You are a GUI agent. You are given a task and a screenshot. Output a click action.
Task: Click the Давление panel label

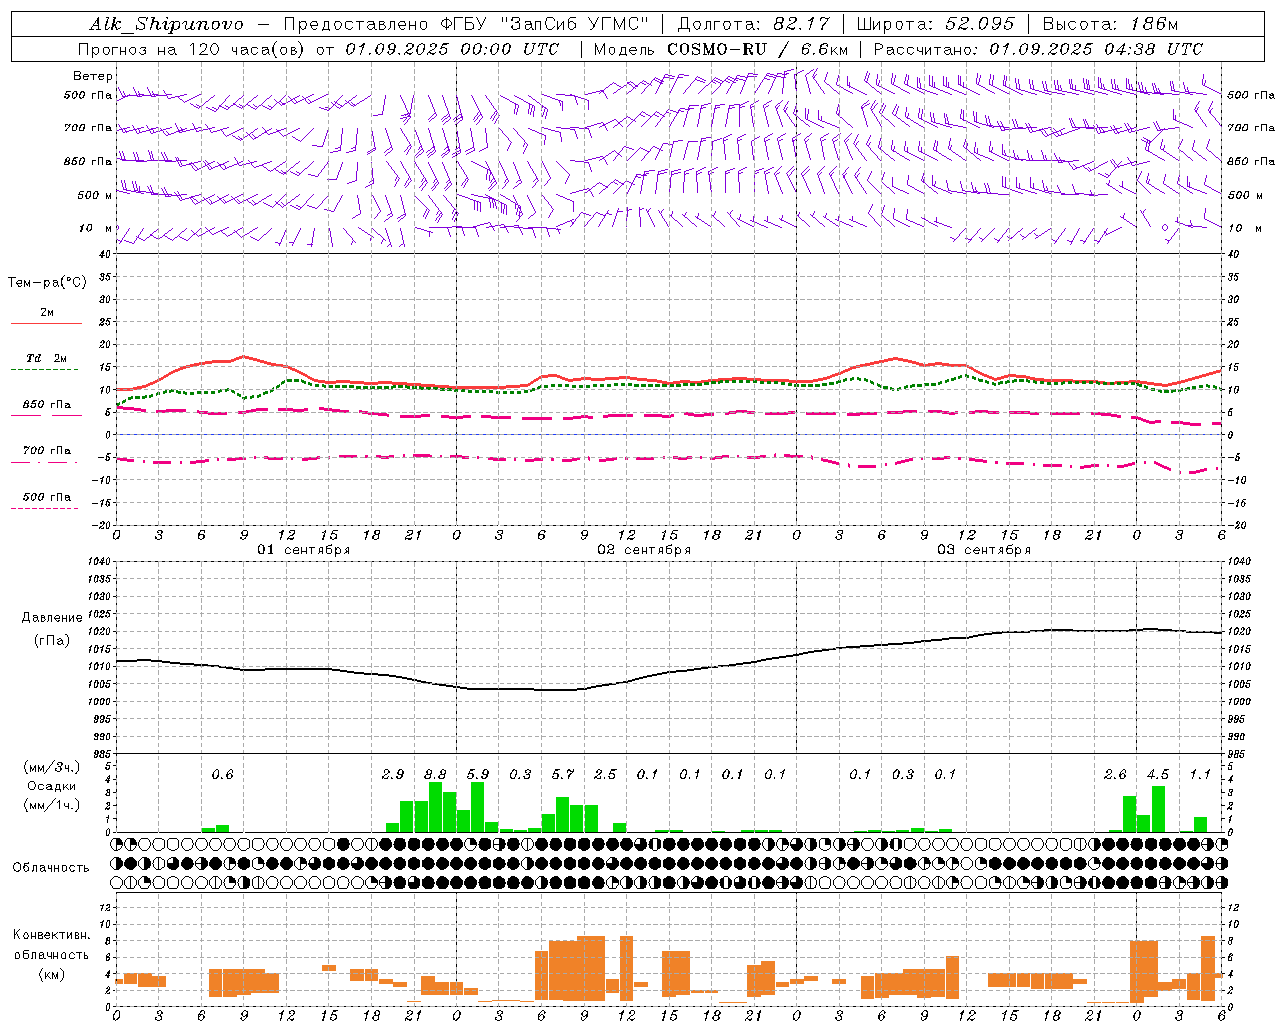pyautogui.click(x=52, y=618)
